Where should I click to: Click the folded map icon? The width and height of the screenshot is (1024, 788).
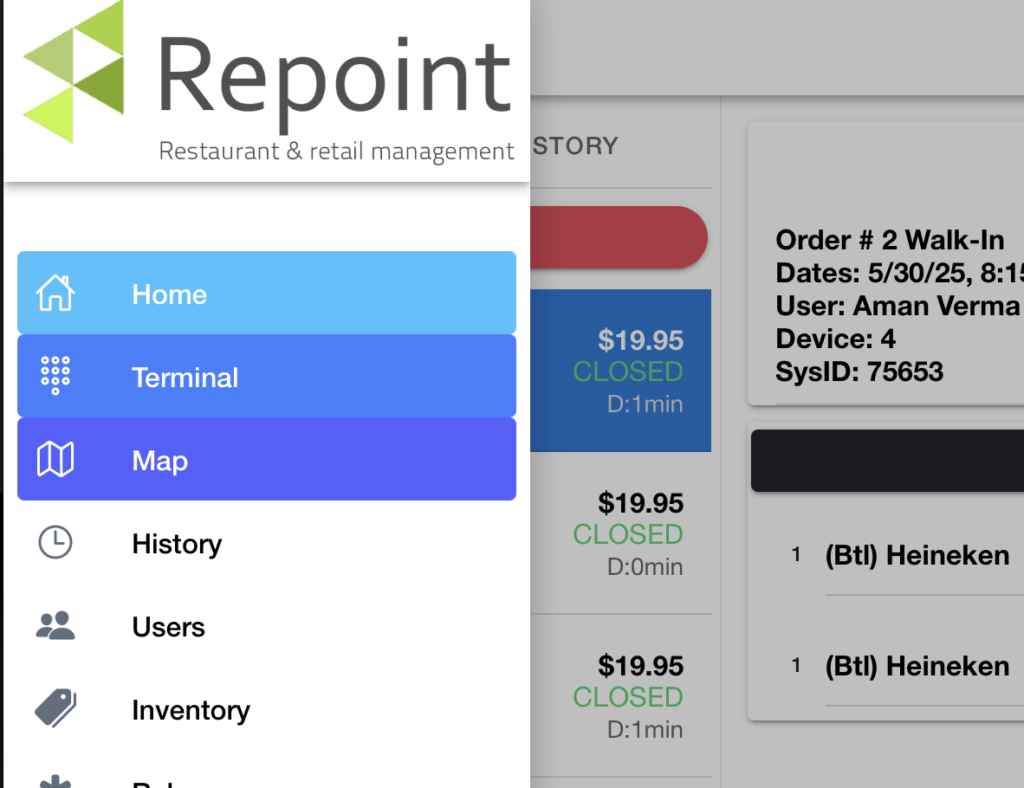pyautogui.click(x=56, y=460)
